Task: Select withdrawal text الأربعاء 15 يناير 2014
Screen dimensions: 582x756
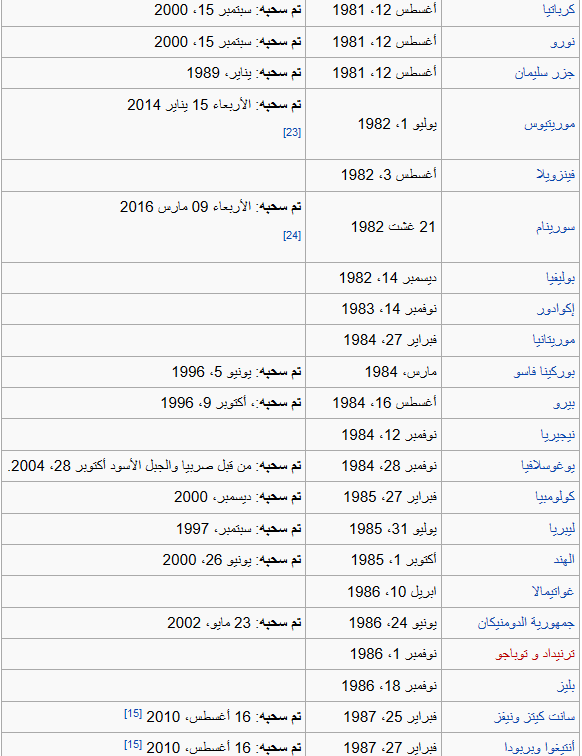Action: (189, 105)
